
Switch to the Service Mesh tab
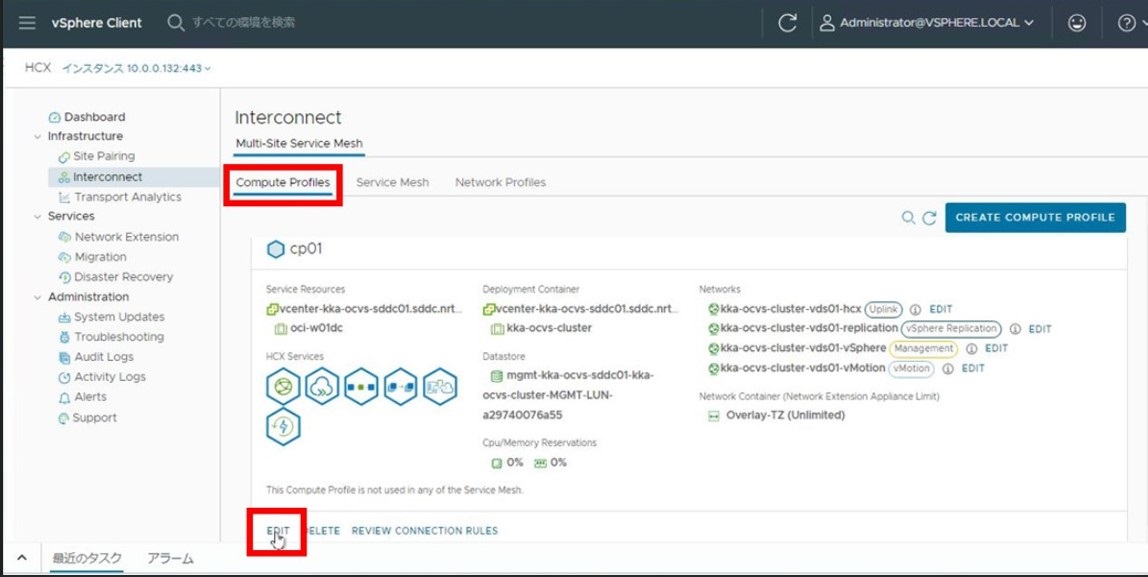pos(392,182)
